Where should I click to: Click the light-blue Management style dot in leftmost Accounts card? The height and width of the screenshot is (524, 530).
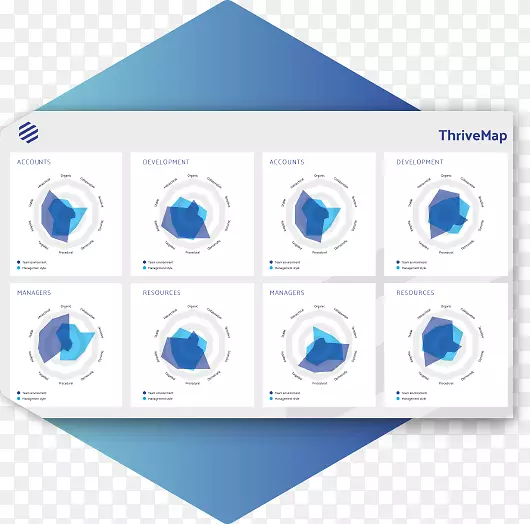[19, 268]
